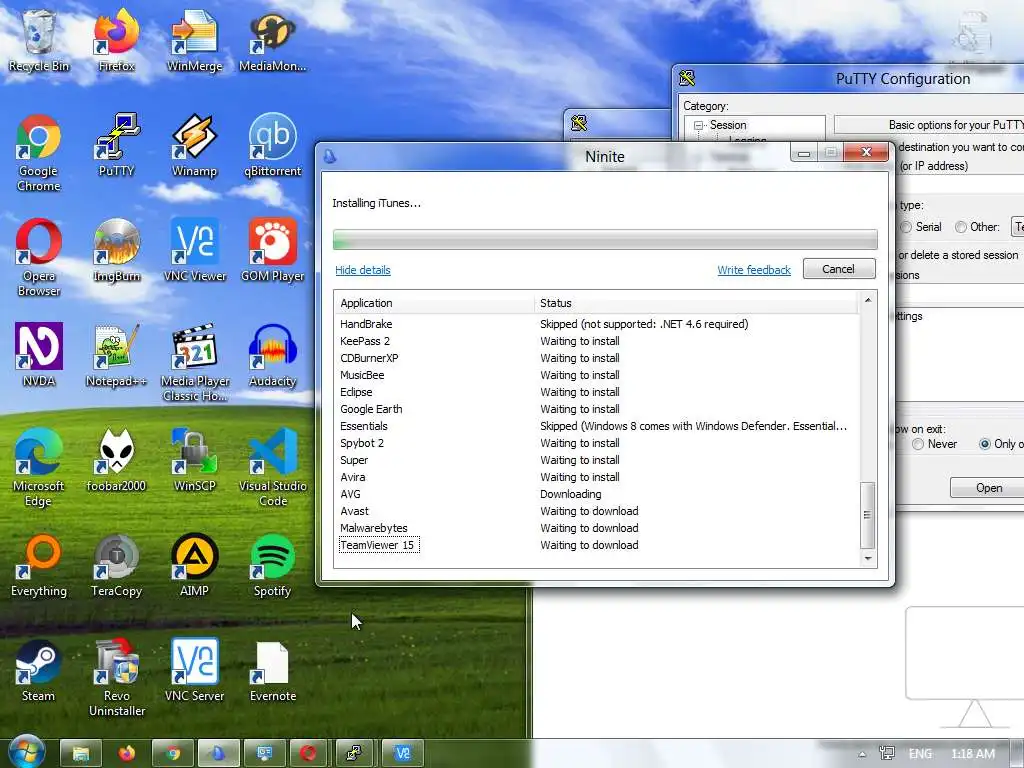The image size is (1024, 768).
Task: Open File Explorer from the taskbar
Action: pos(81,754)
